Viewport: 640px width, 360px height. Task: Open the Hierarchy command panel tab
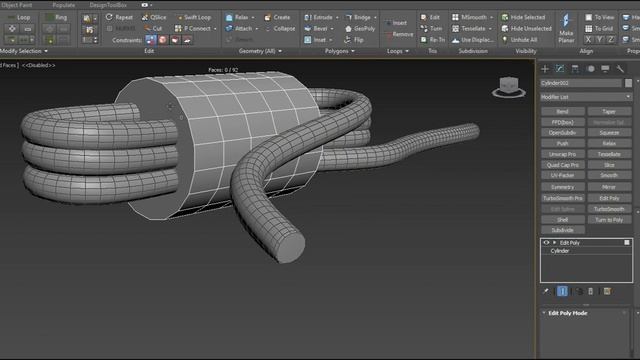tap(575, 69)
